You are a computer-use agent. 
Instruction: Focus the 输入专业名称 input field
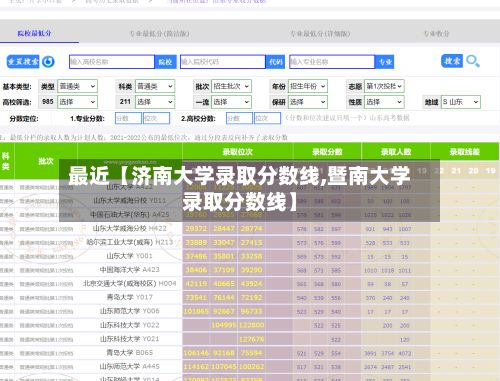click(x=332, y=62)
